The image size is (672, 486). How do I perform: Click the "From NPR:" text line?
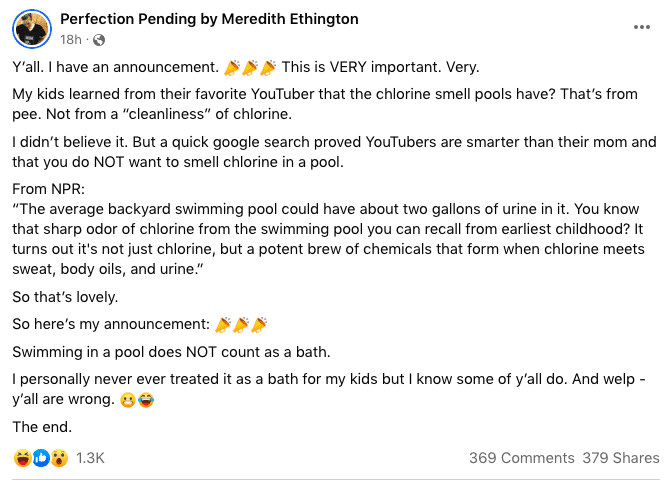pyautogui.click(x=48, y=189)
